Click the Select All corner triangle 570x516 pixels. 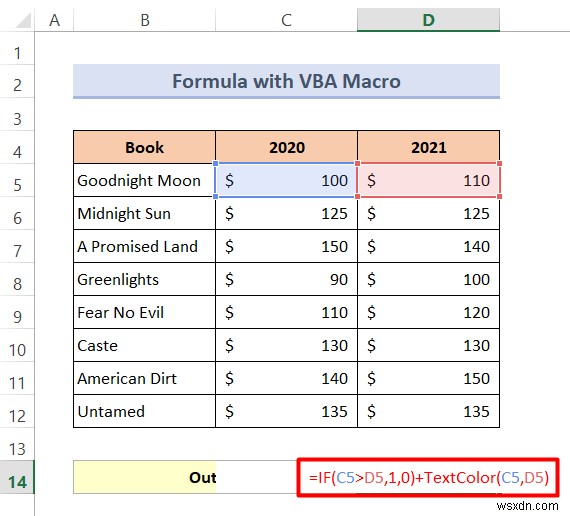[x=23, y=20]
